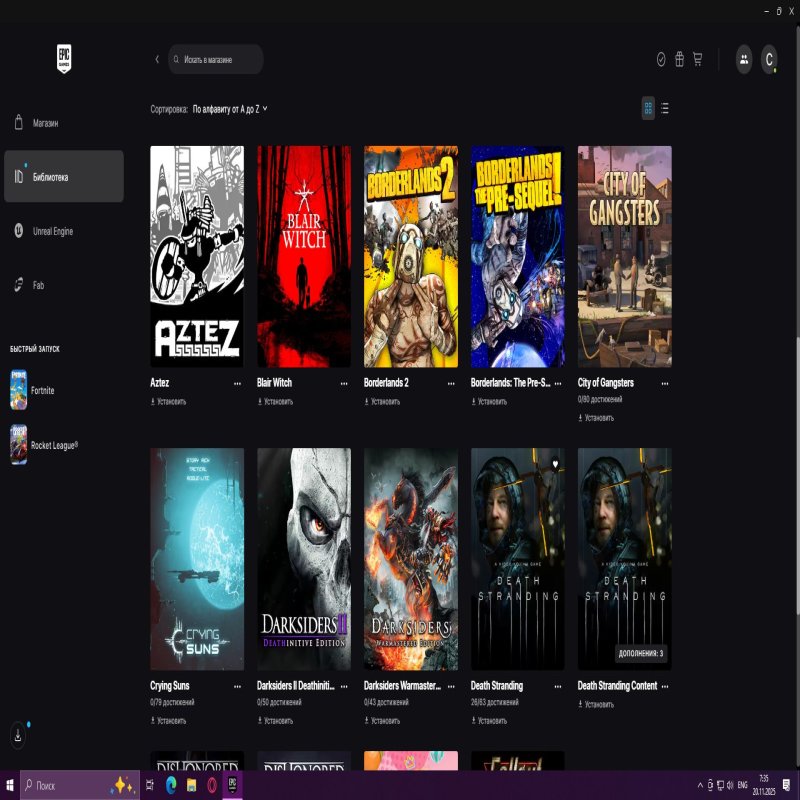Toggle favorite heart on Death Stranding cover
This screenshot has width=800, height=800.
pos(555,463)
